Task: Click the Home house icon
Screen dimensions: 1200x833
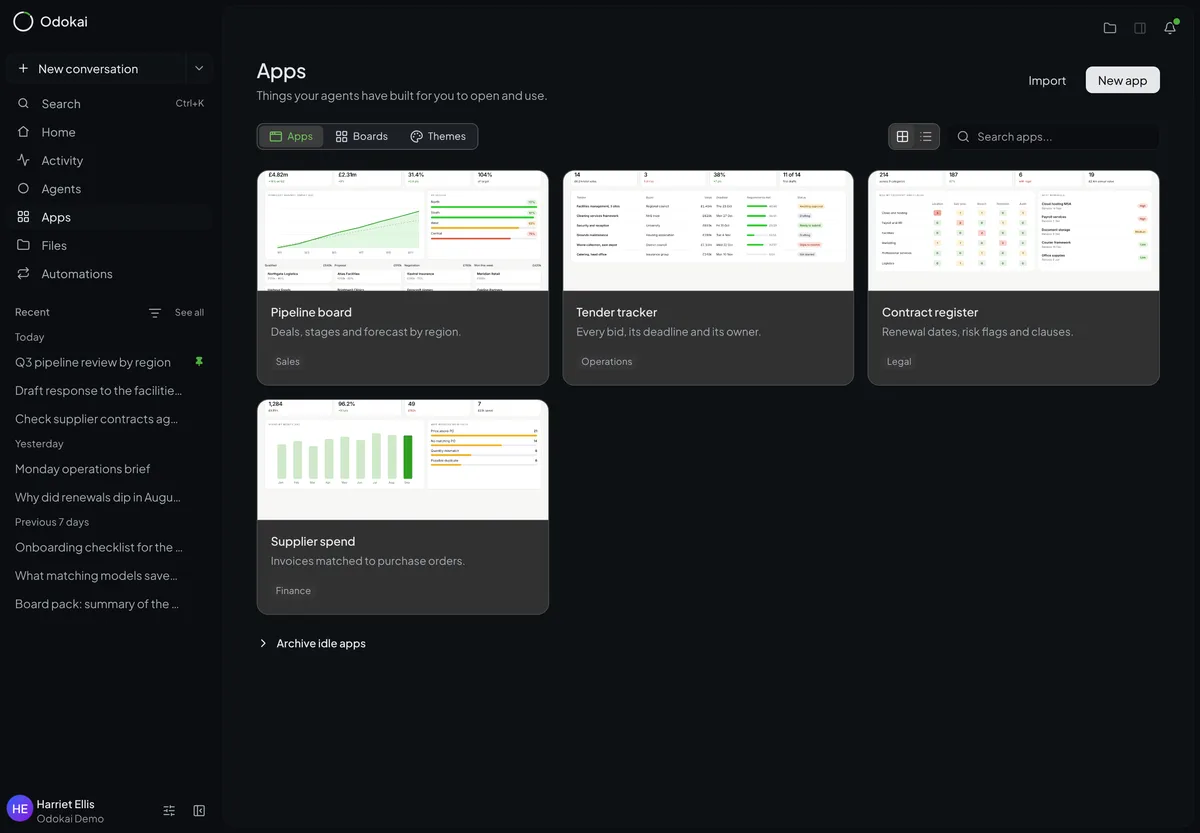Action: (x=23, y=132)
